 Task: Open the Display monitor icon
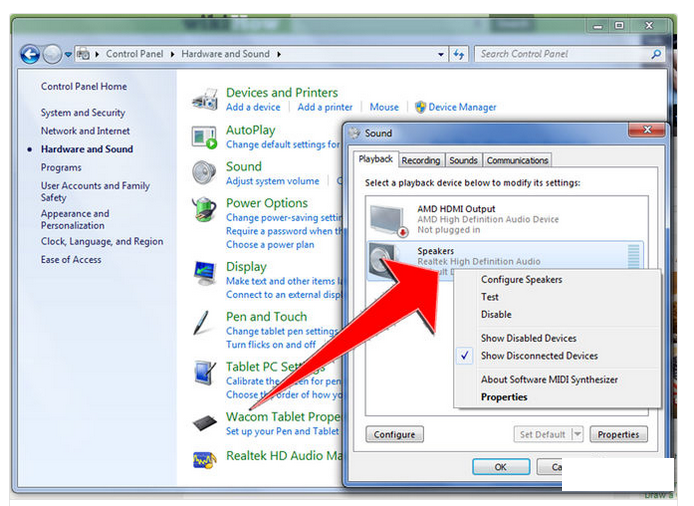(205, 273)
